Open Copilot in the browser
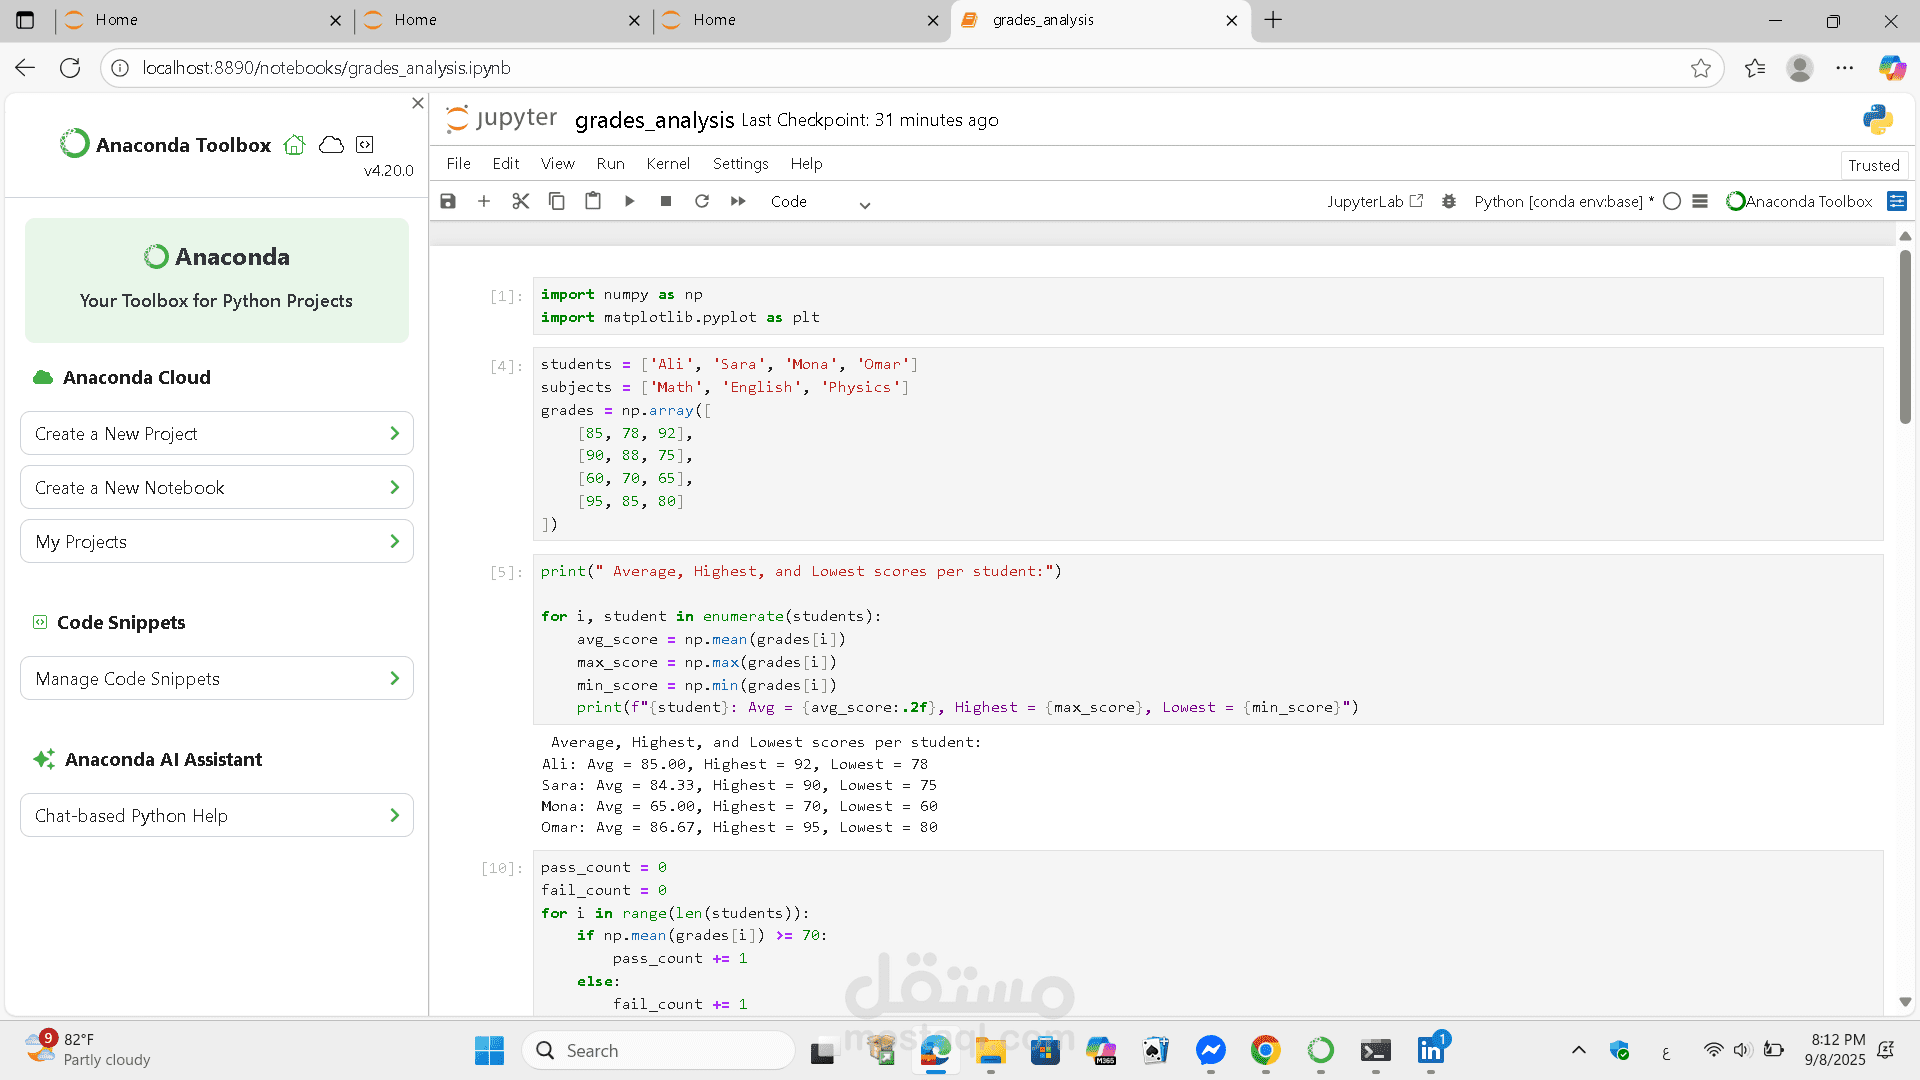Viewport: 1920px width, 1080px height. (1892, 68)
